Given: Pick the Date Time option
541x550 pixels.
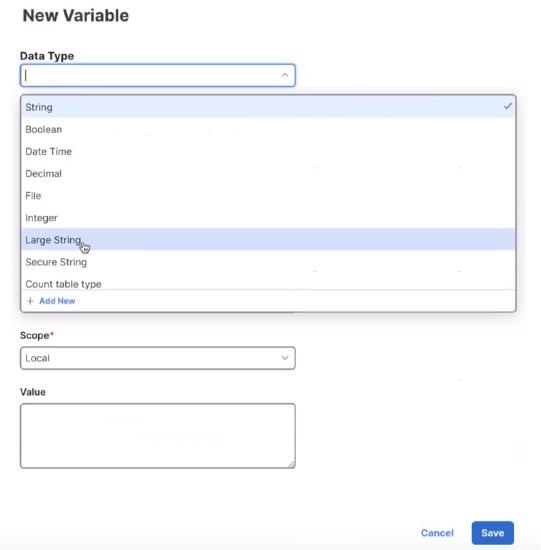Looking at the screenshot, I should tap(268, 152).
